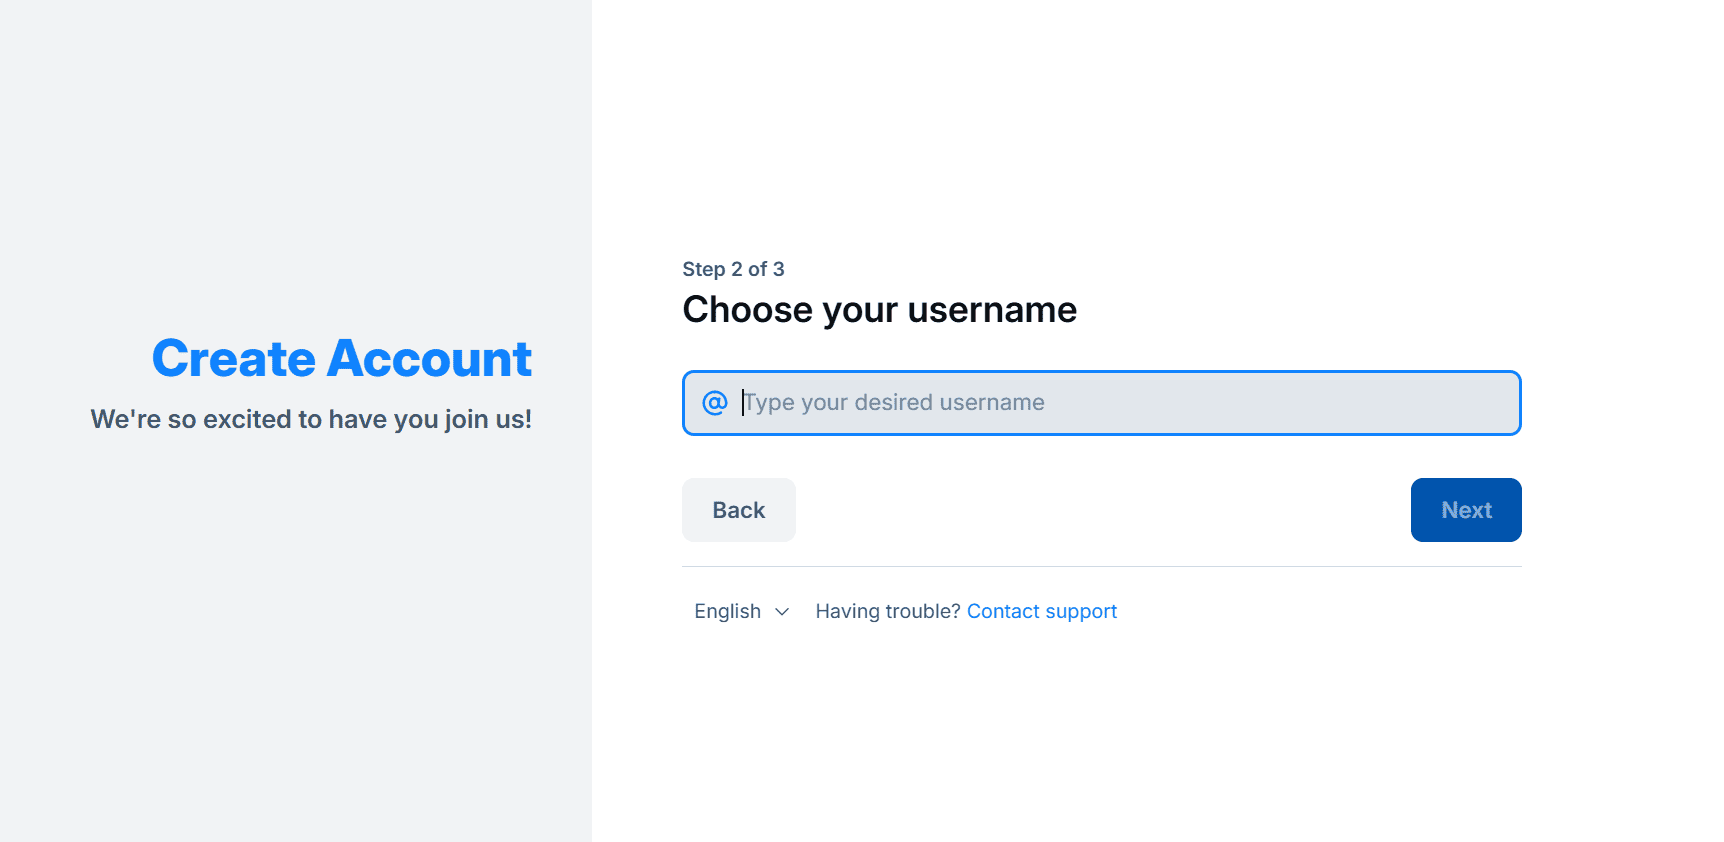Click the divider line below the buttons
Viewport: 1724px width, 842px height.
pyautogui.click(x=1101, y=566)
